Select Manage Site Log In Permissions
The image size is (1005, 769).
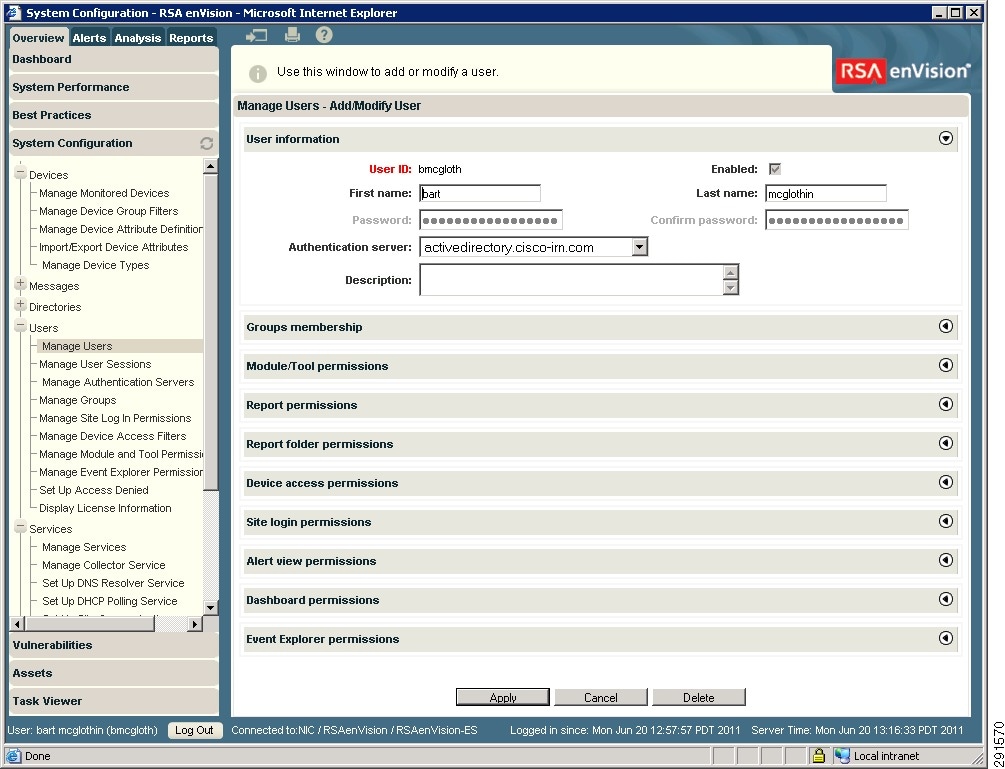point(115,418)
